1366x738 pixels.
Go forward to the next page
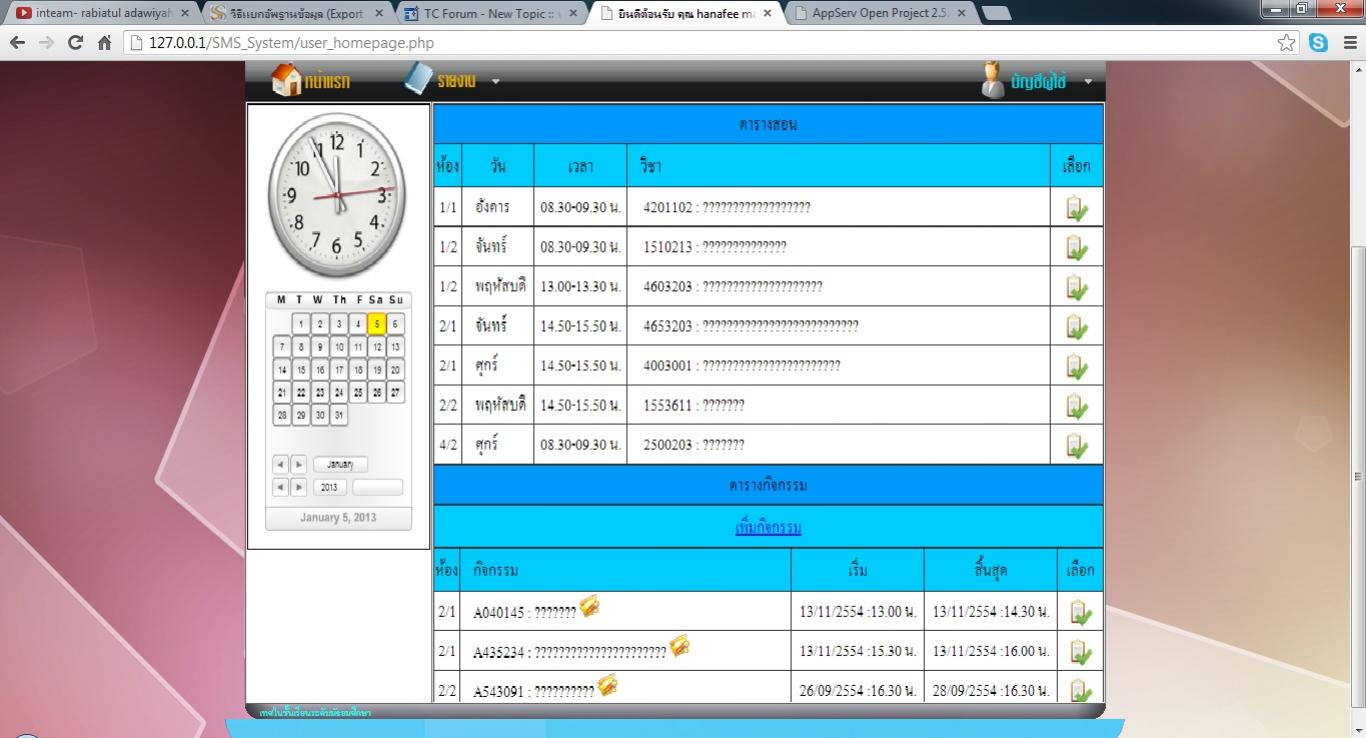click(46, 43)
